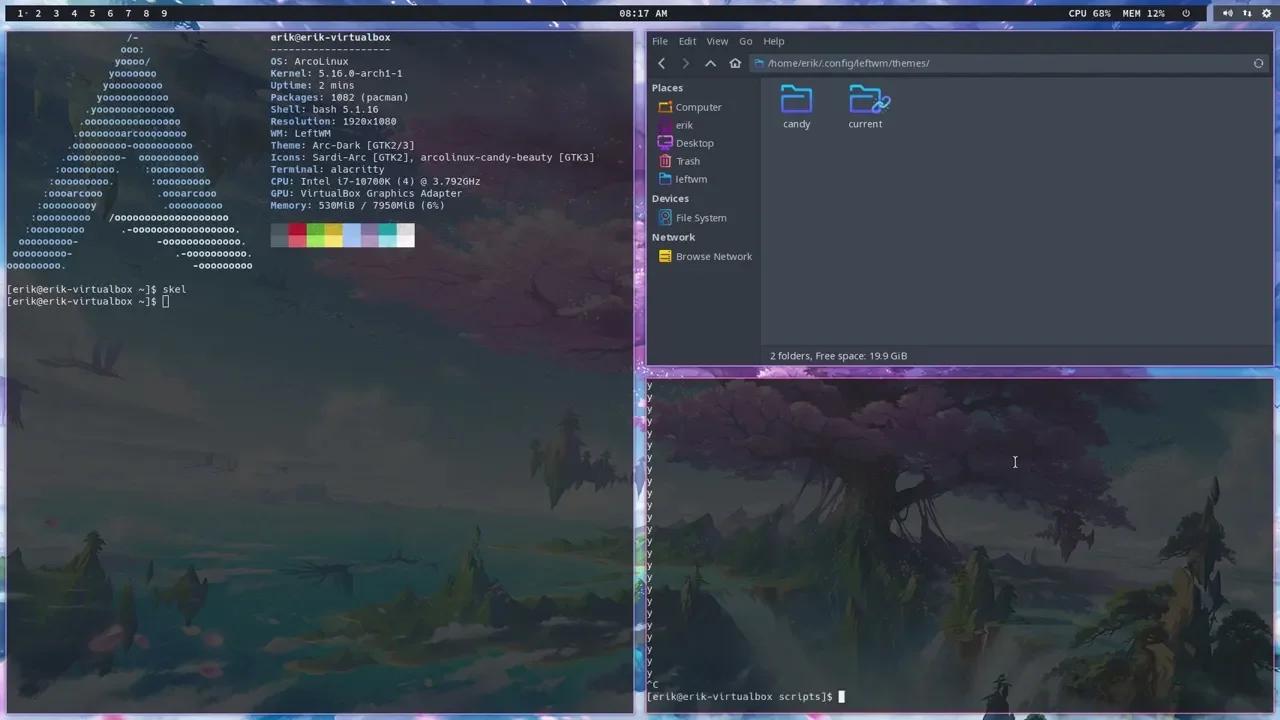Open the settings gear in the system tray
This screenshot has height=720, width=1280.
click(x=1266, y=13)
